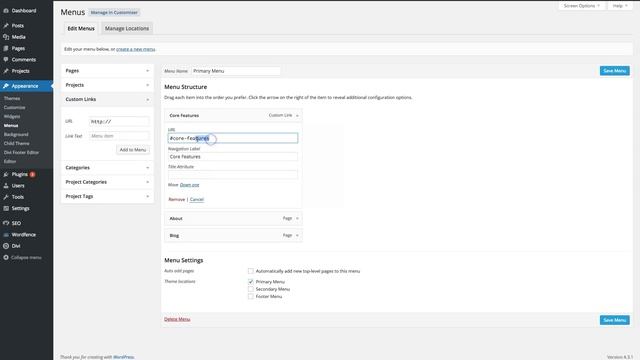Click Manage in Customizer button
This screenshot has height=360, width=640.
114,13
